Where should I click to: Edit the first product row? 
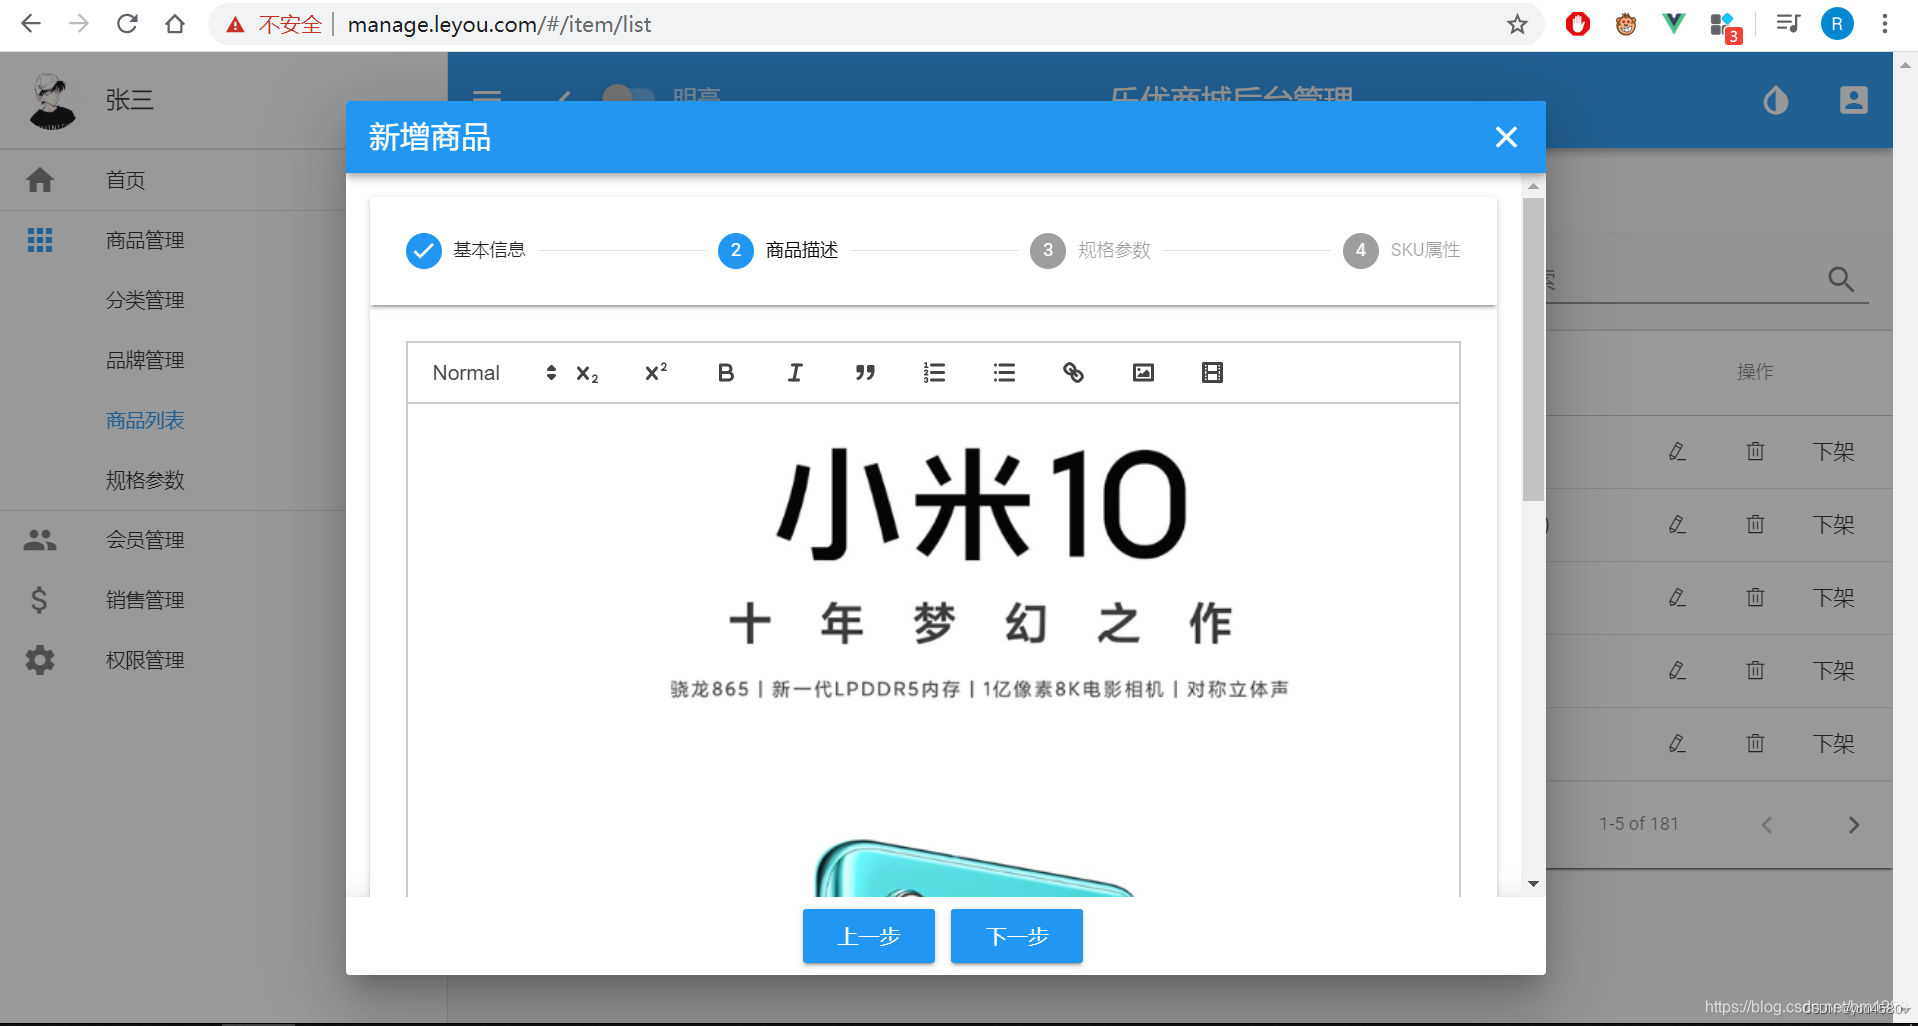[x=1677, y=452]
